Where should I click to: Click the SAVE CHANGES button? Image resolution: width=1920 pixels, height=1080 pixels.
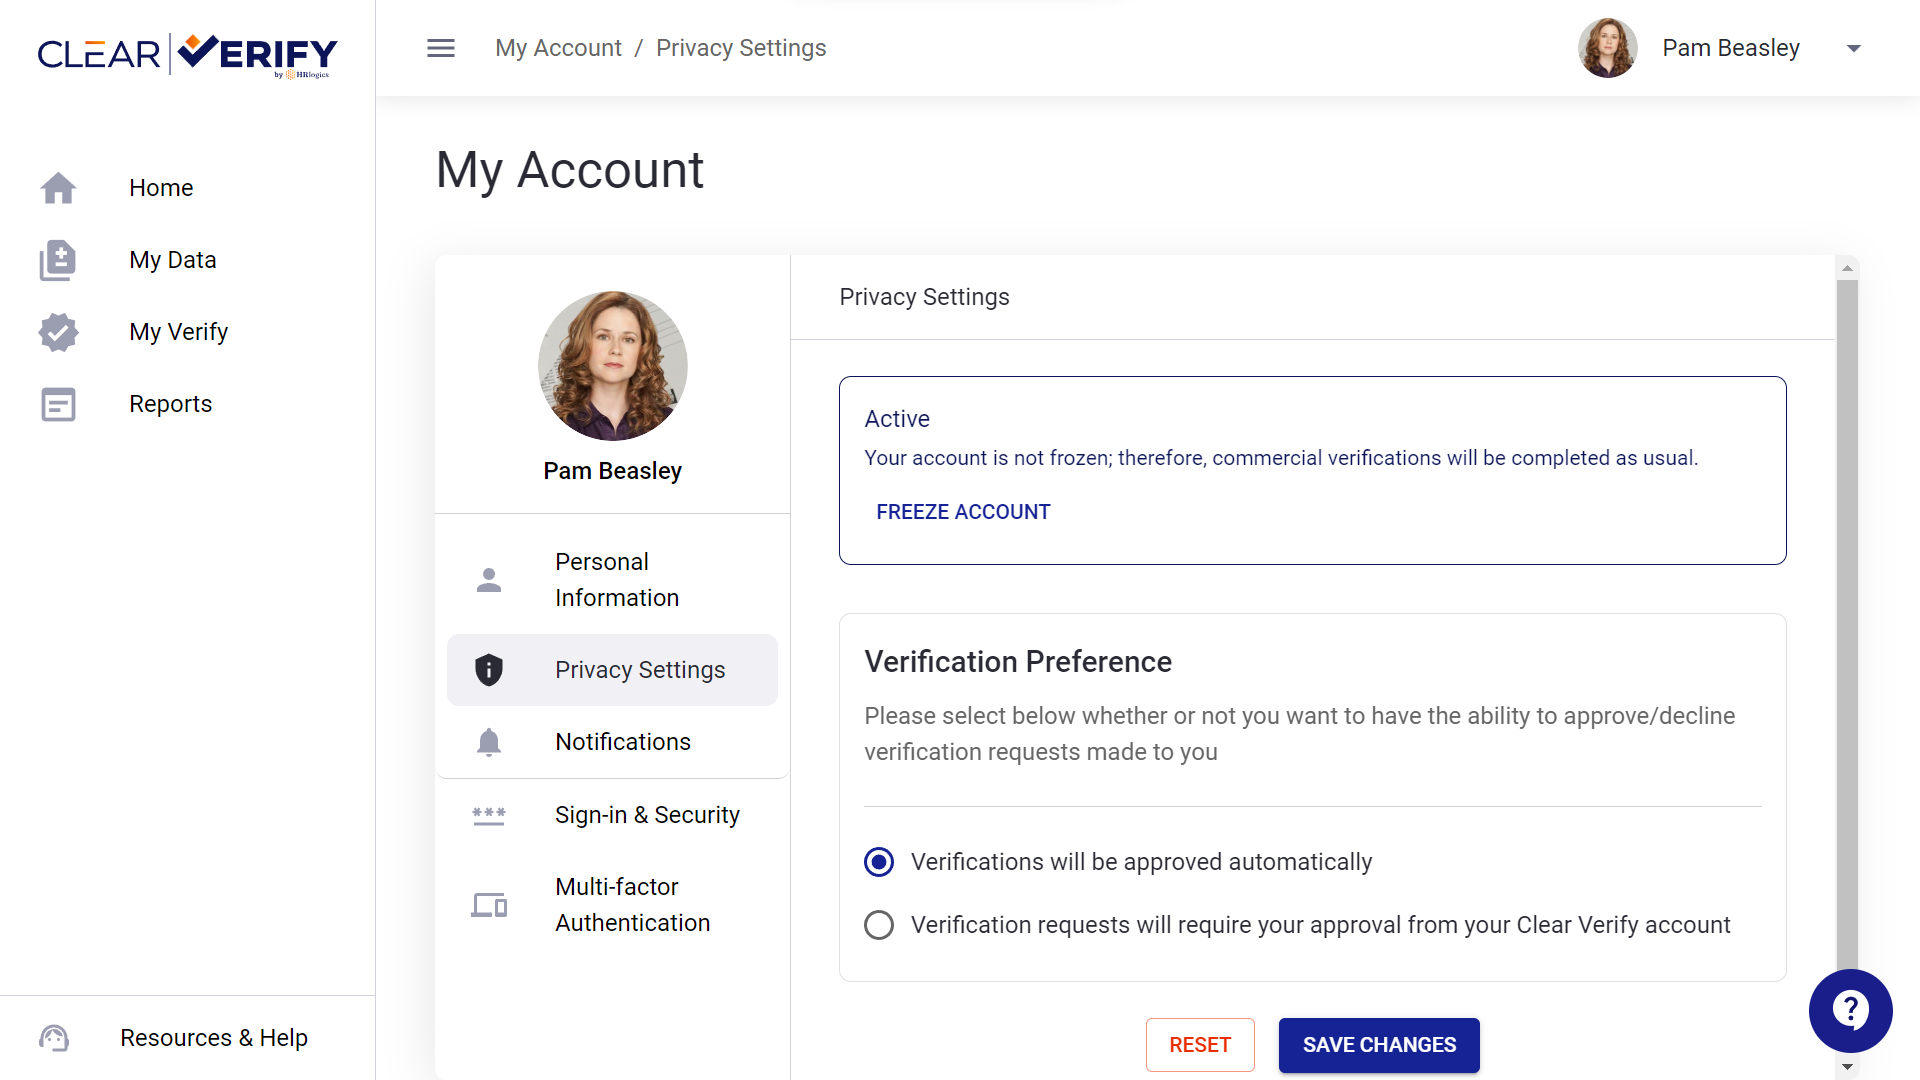tap(1379, 1045)
